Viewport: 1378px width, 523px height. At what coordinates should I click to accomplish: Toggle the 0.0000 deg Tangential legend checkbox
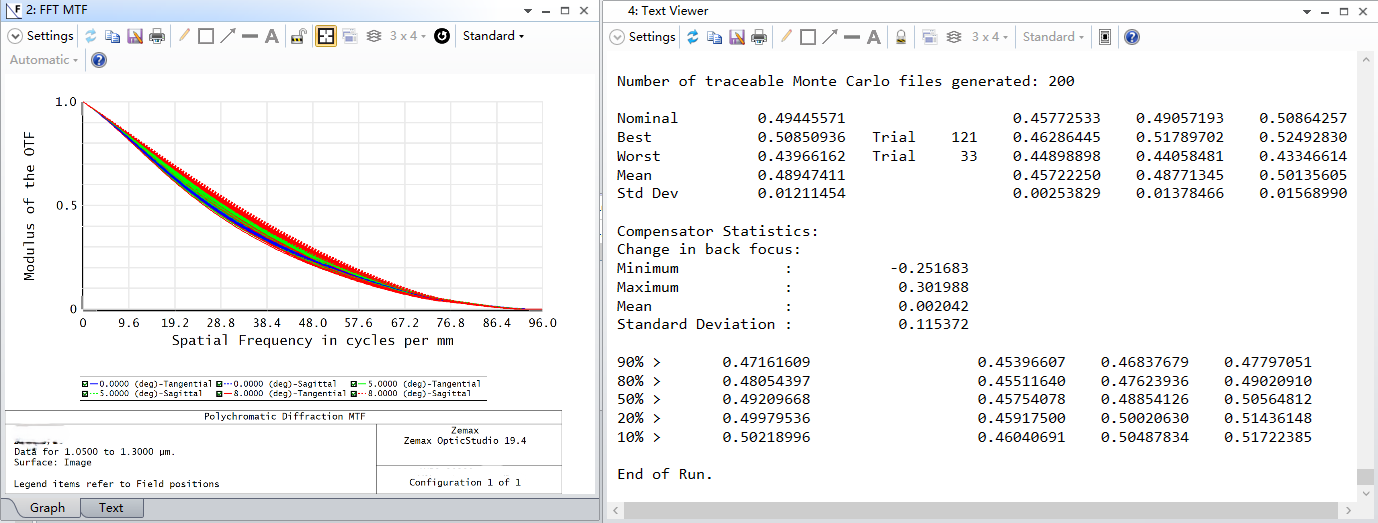pyautogui.click(x=85, y=384)
